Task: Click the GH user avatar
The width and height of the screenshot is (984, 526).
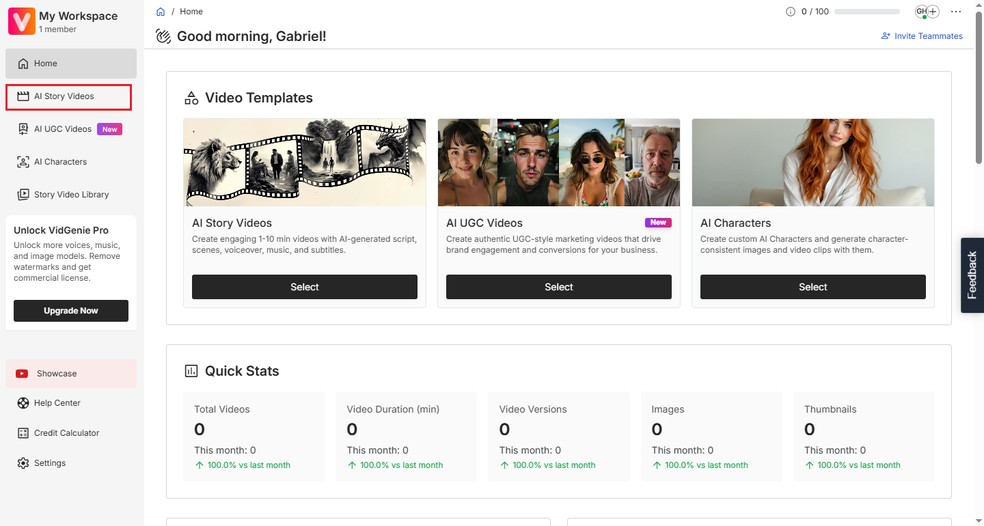Action: click(x=921, y=12)
